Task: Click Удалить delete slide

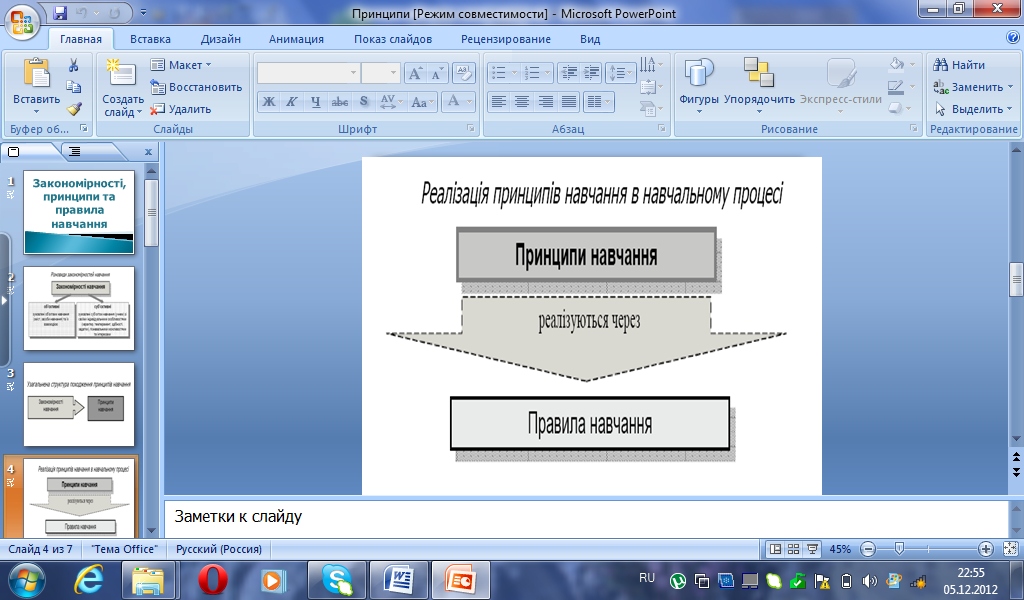Action: [181, 109]
